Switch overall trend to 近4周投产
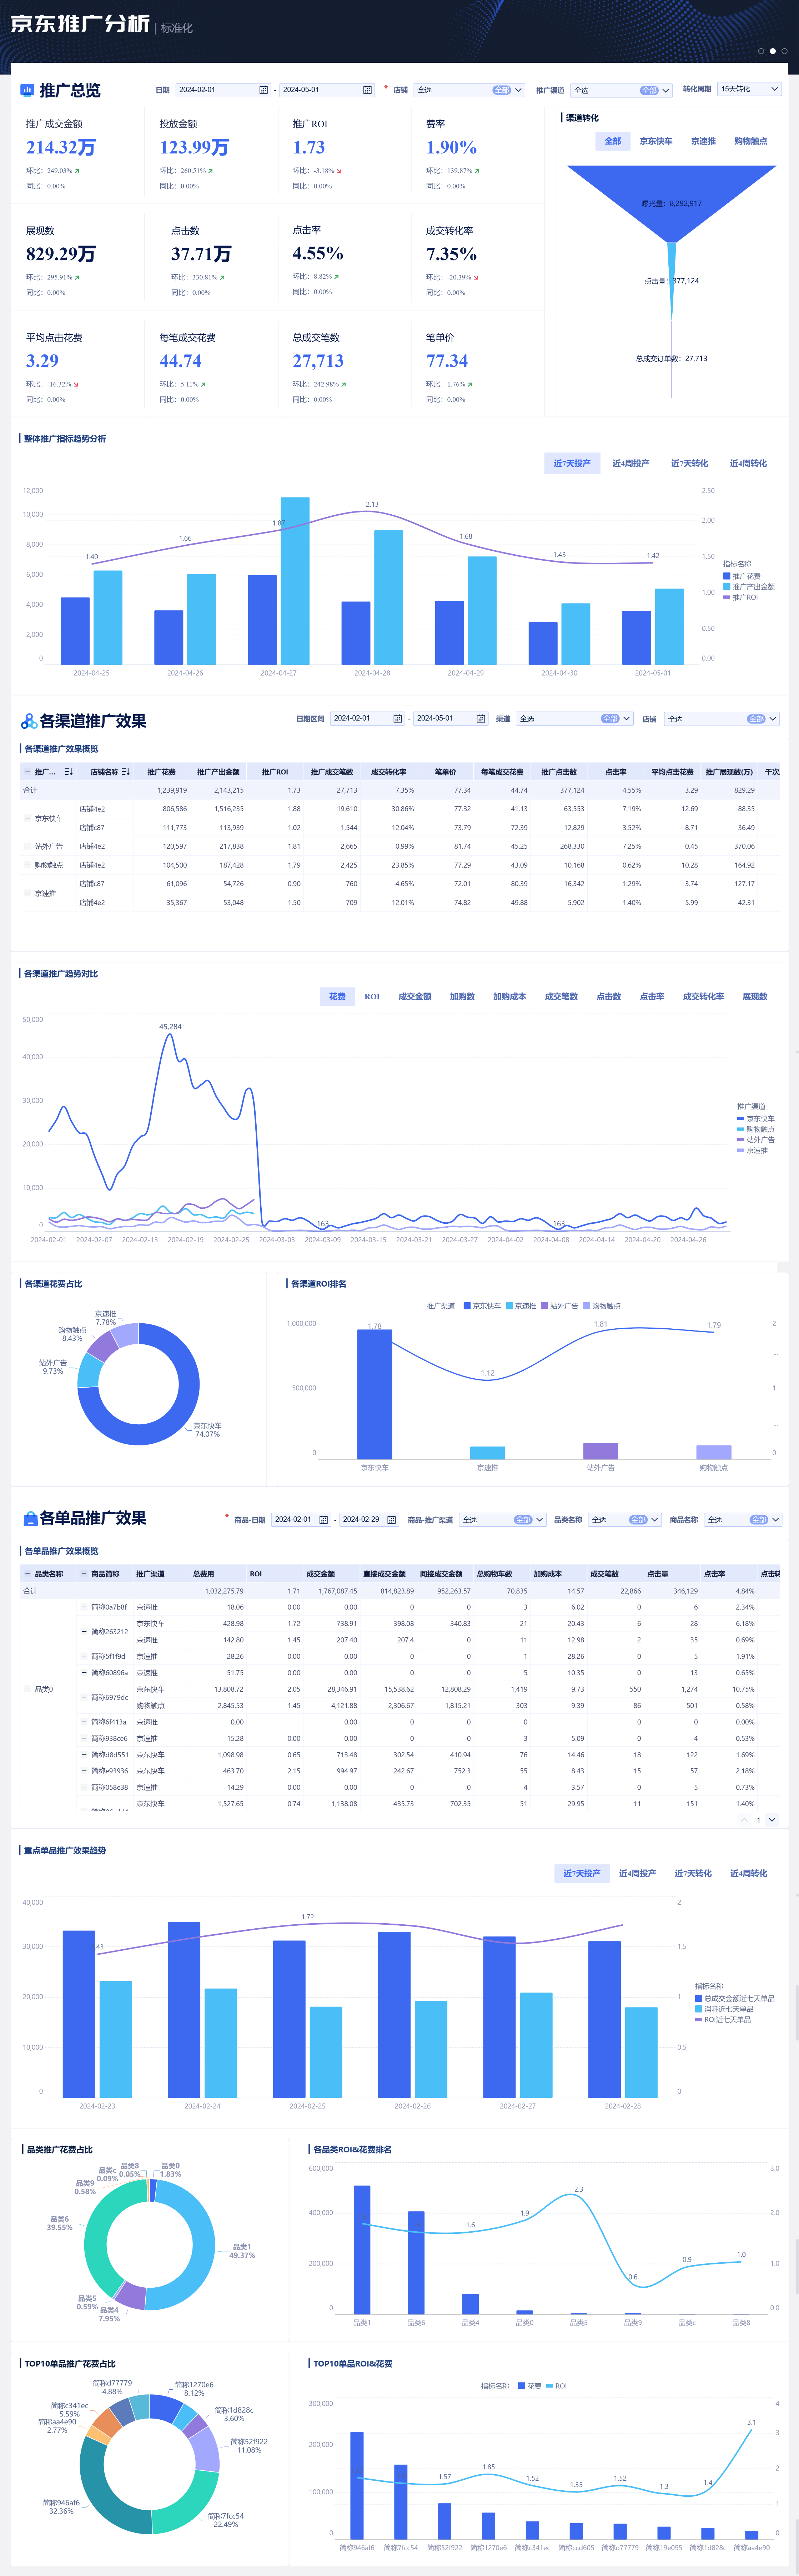This screenshot has height=2576, width=799. pyautogui.click(x=631, y=463)
